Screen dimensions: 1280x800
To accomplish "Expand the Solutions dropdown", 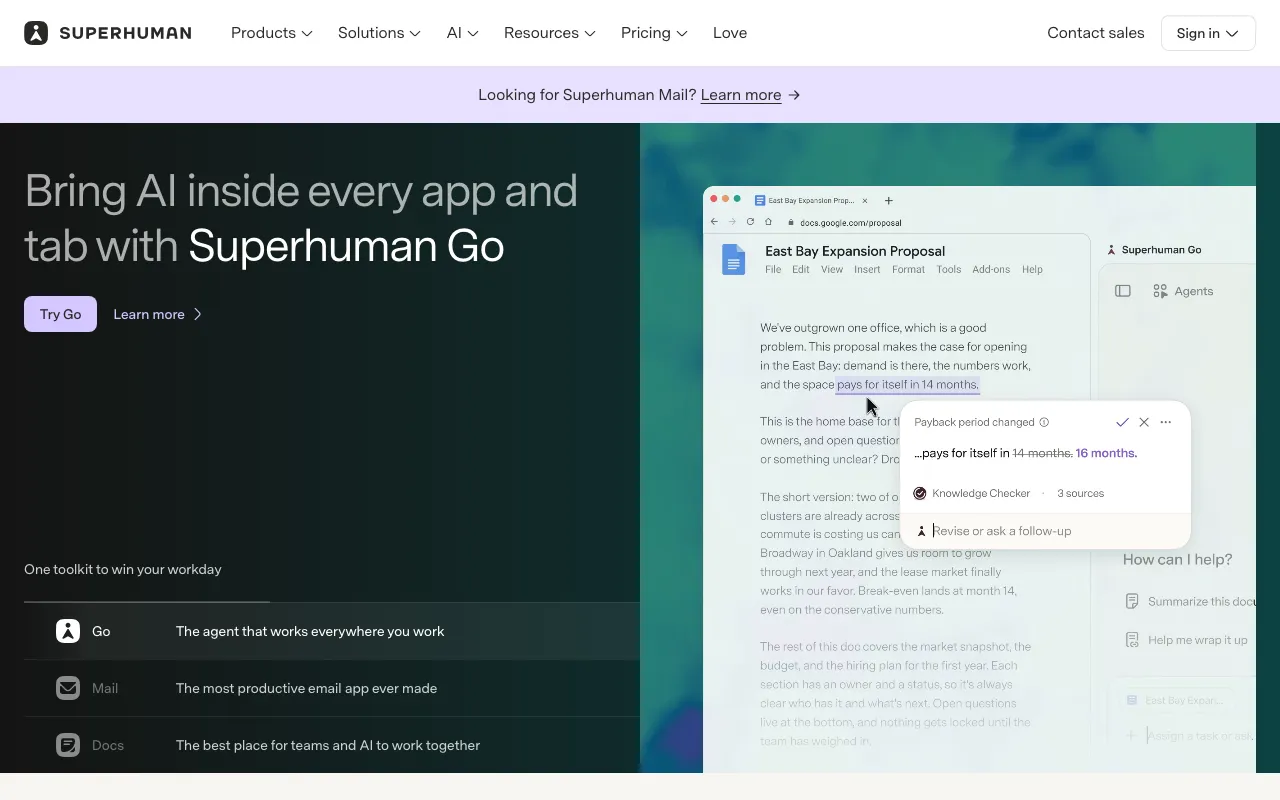I will click(379, 33).
